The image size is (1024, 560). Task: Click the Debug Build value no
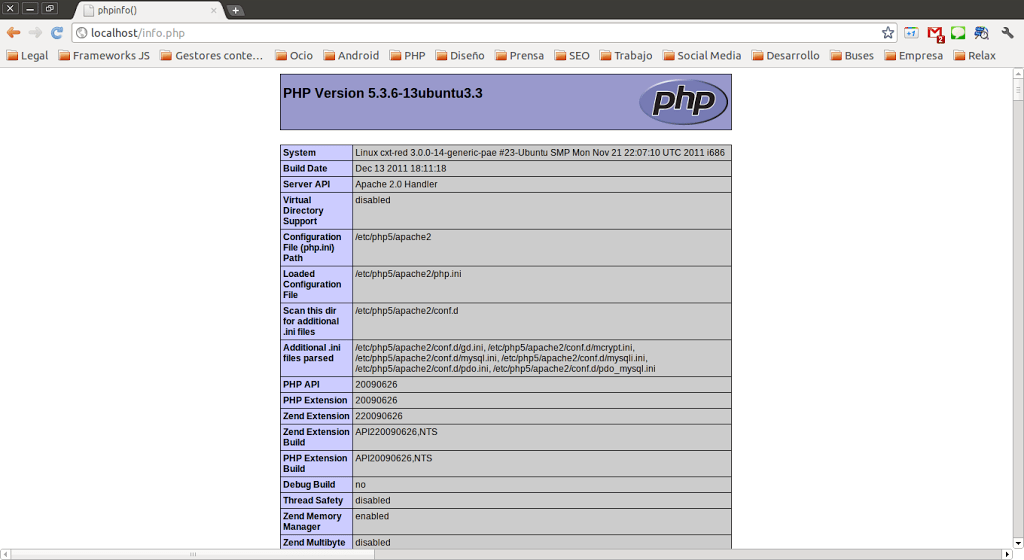(360, 485)
